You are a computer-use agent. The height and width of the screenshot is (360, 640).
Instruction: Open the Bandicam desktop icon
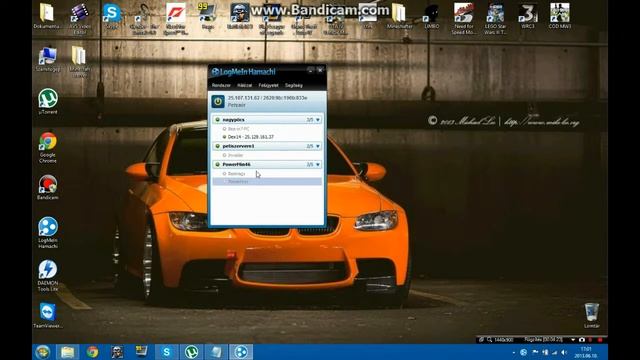tap(48, 187)
